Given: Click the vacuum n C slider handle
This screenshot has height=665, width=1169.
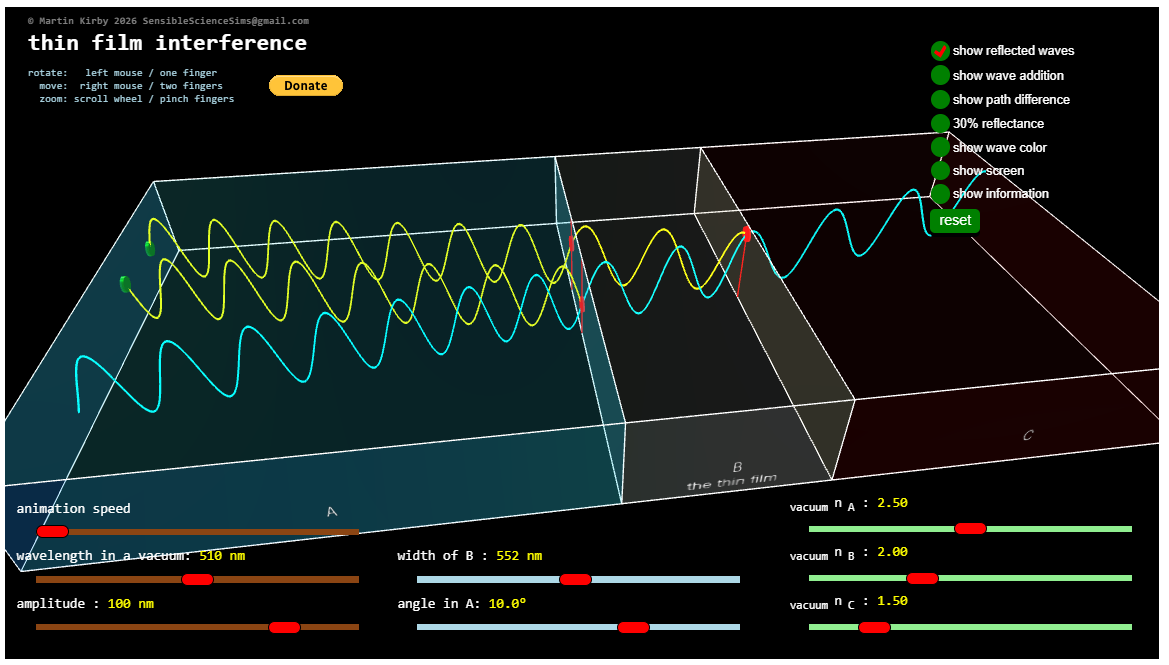Looking at the screenshot, I should coord(874,627).
